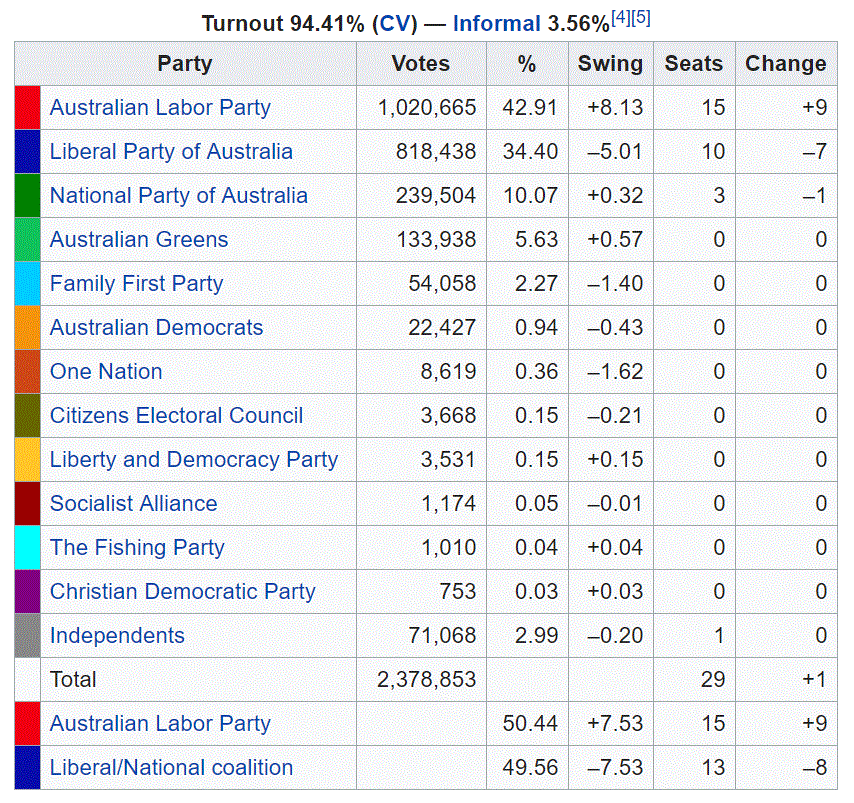Click the Liberal Party of Australia link

coord(171,152)
